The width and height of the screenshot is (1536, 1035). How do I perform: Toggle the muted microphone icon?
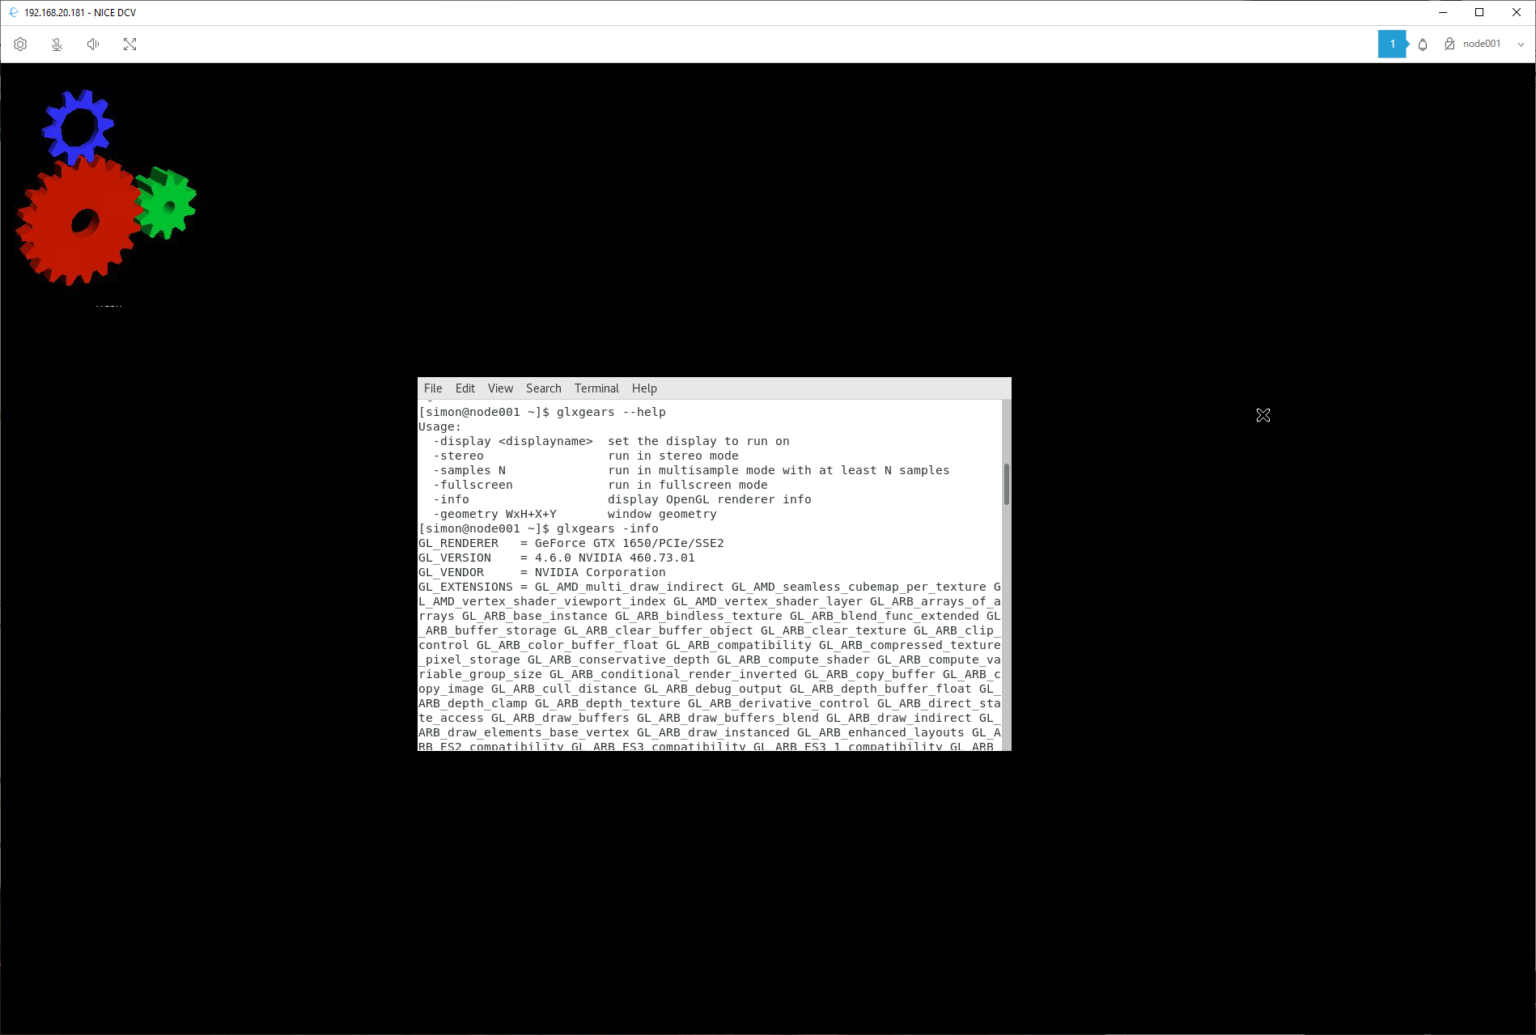click(x=57, y=44)
